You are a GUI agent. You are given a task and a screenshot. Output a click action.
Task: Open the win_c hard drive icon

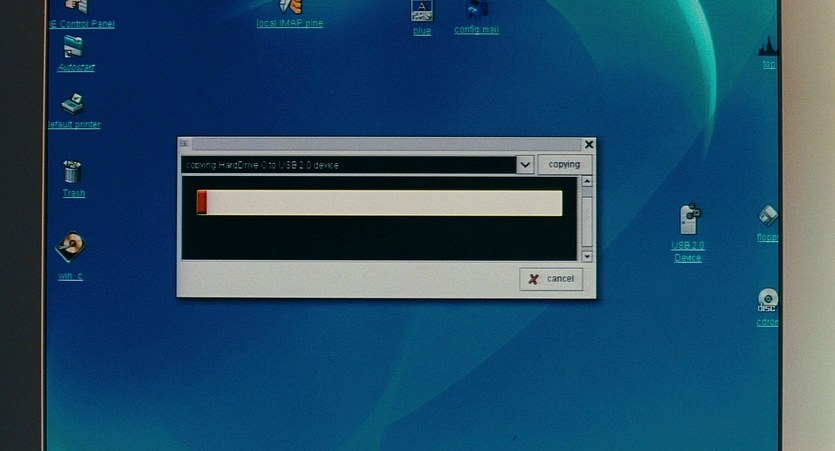[x=70, y=246]
